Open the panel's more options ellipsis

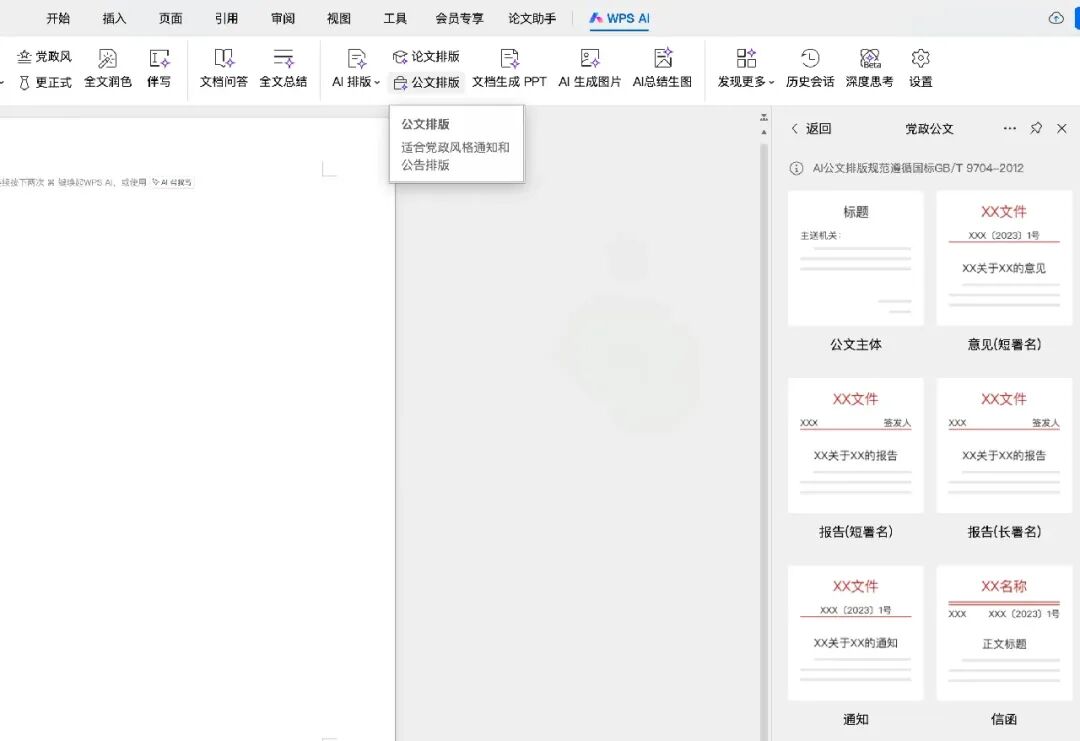click(x=1010, y=129)
